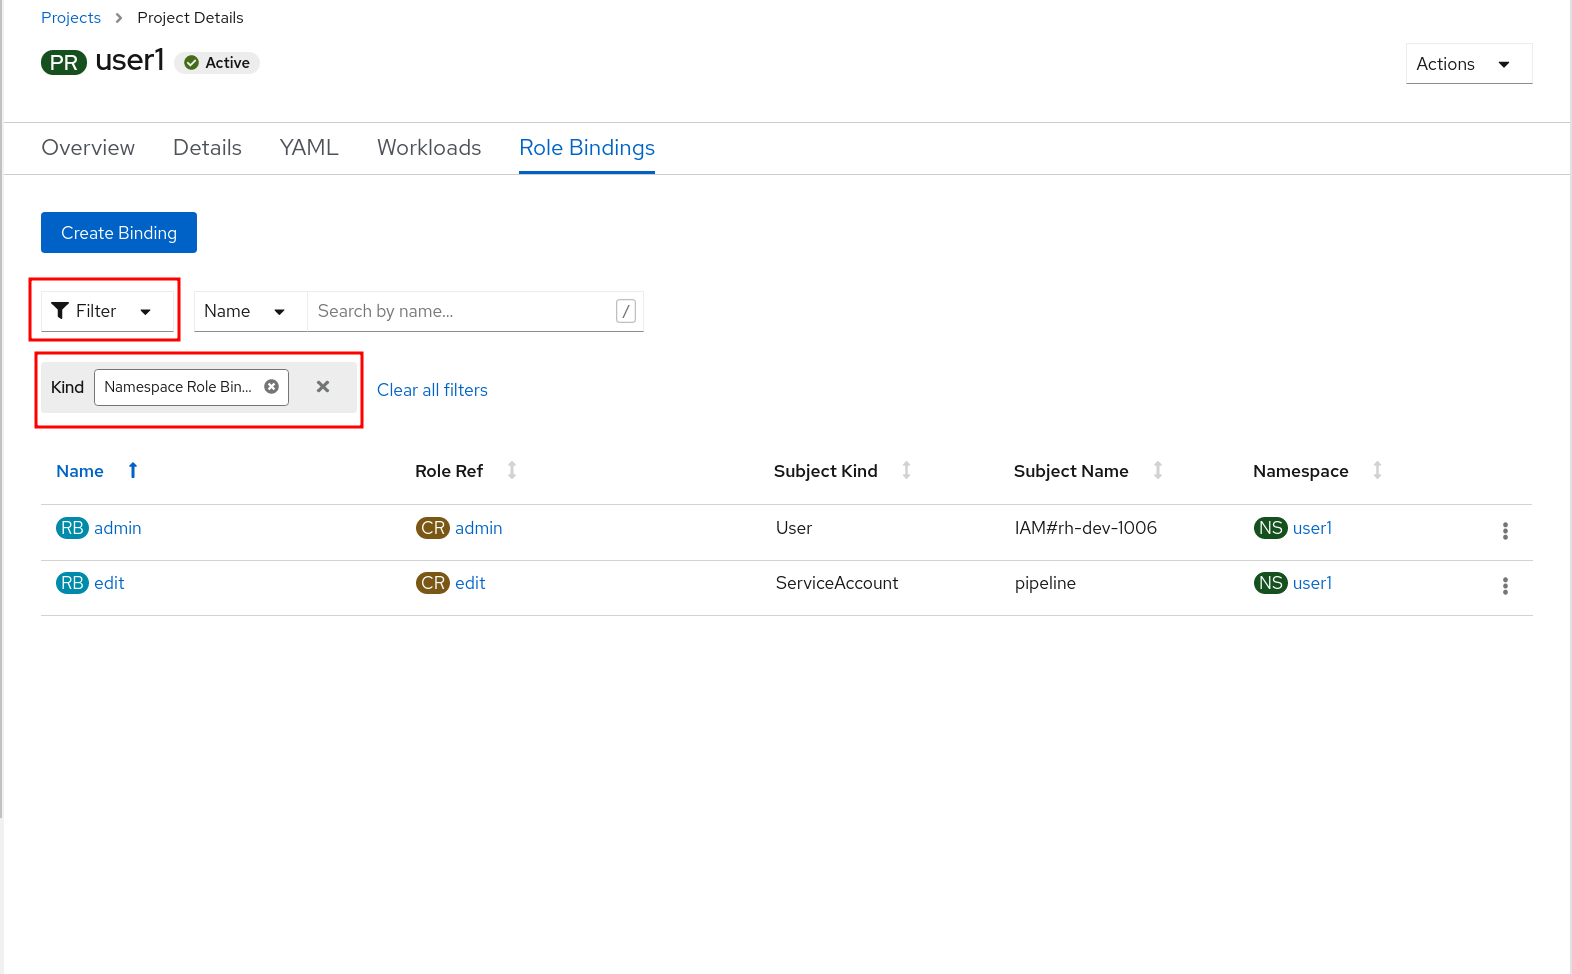Go to Projects breadcrumb link
Viewport: 1572px width, 974px height.
(x=71, y=18)
